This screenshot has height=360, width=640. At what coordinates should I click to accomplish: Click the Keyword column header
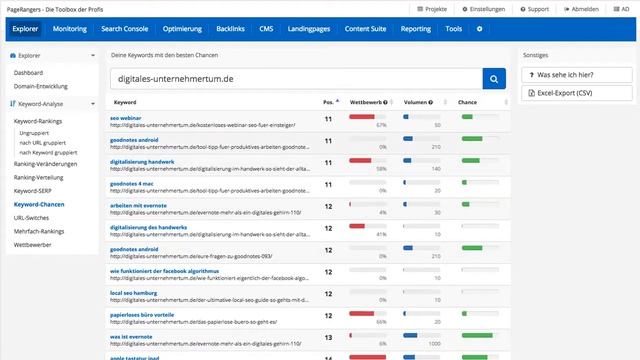(x=125, y=102)
